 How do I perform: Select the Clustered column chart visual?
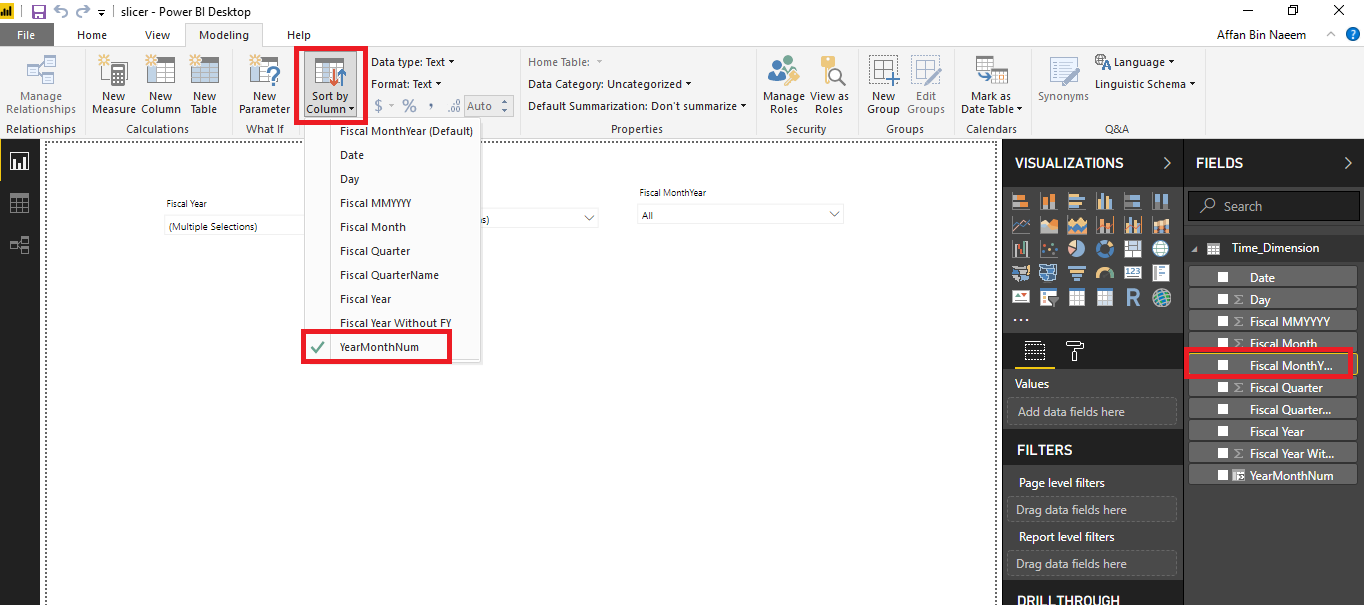pos(1105,201)
